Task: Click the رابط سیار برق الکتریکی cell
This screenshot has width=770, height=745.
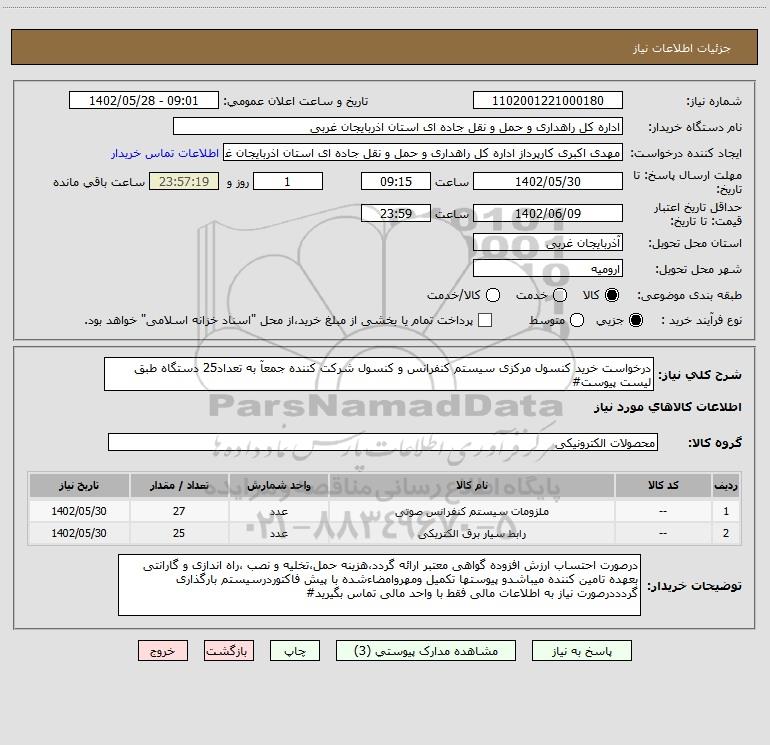Action: tap(472, 533)
